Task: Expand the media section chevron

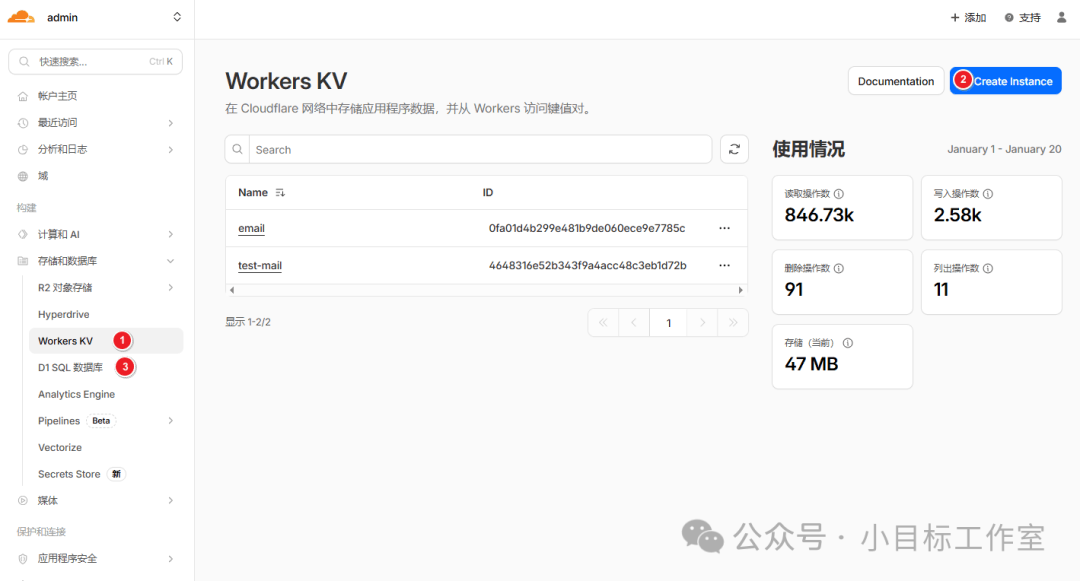Action: (170, 500)
